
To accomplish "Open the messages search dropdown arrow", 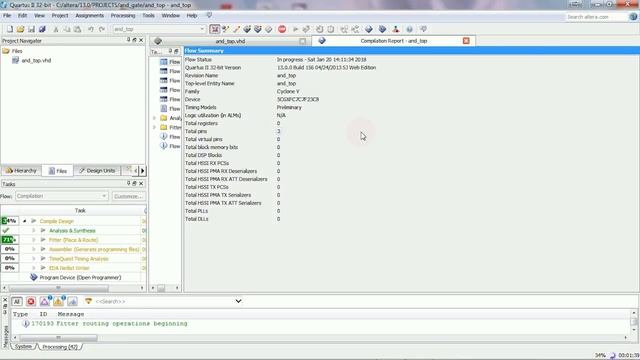I will click(x=238, y=301).
